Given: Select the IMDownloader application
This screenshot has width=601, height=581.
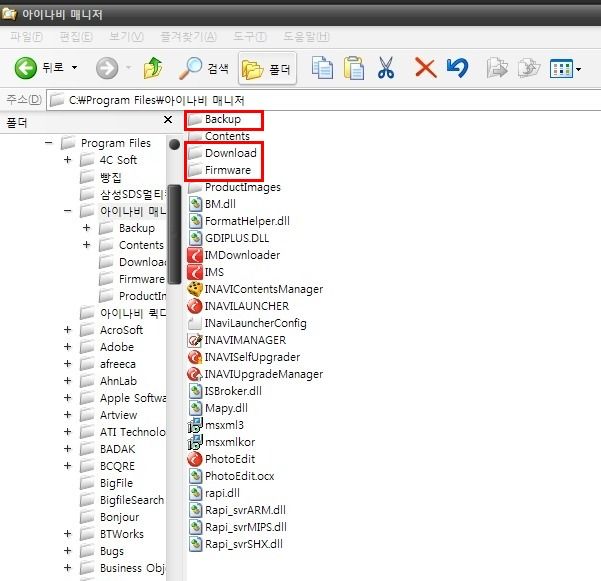Looking at the screenshot, I should click(x=234, y=255).
